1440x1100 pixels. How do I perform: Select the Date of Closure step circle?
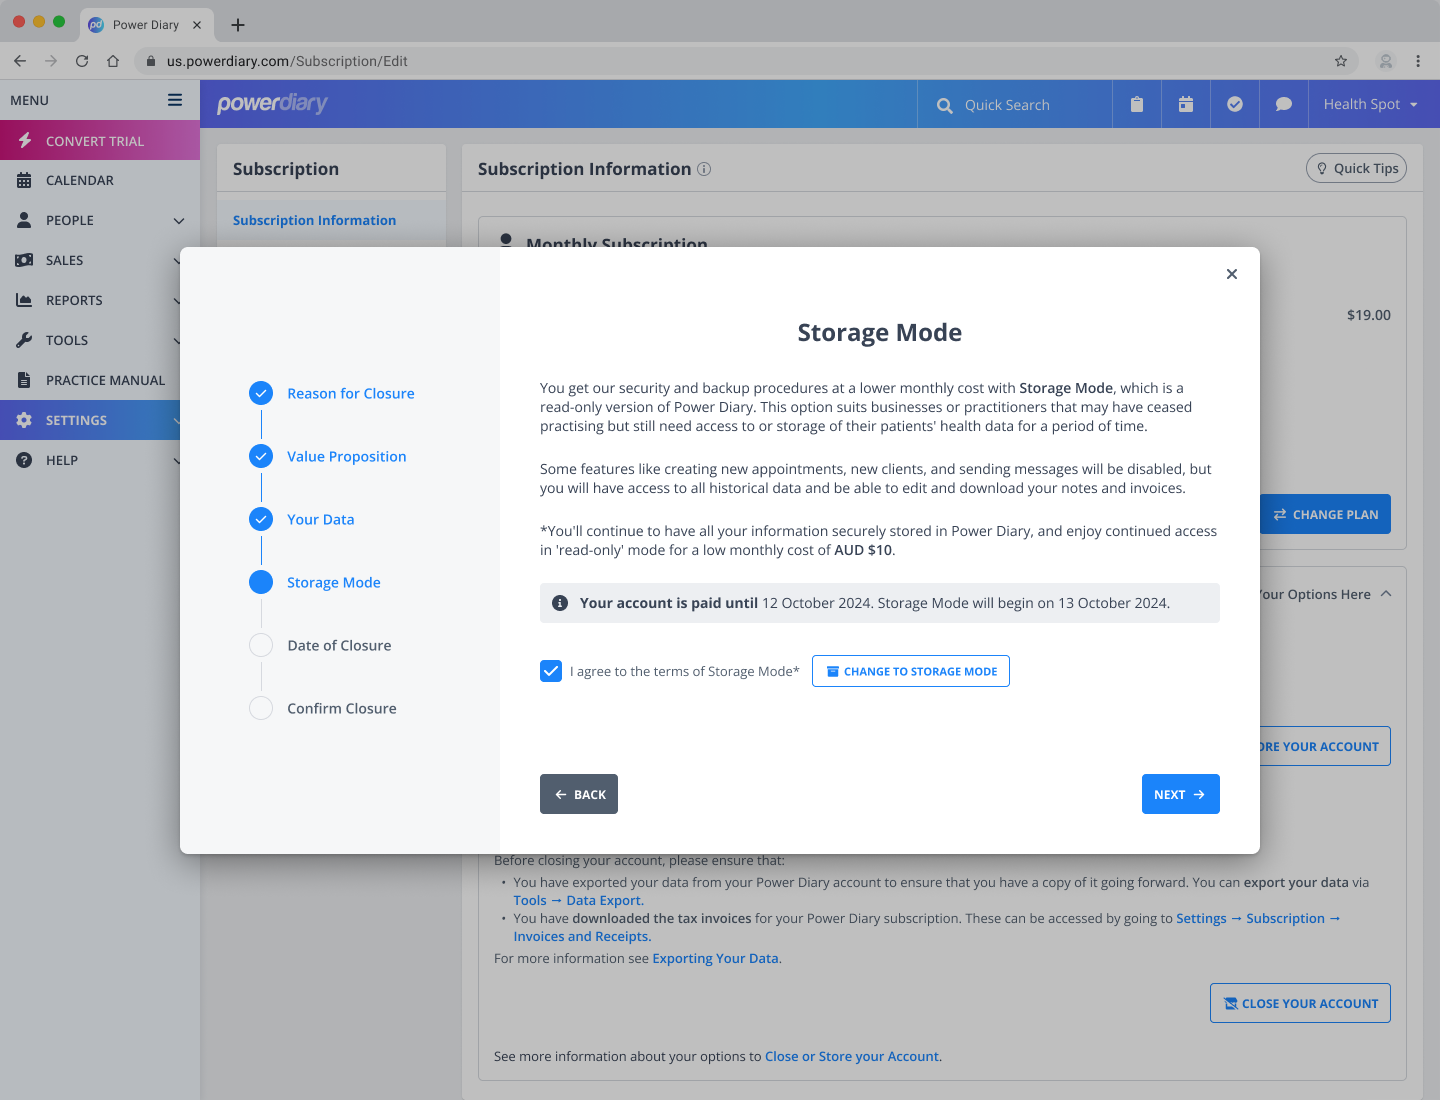[261, 645]
